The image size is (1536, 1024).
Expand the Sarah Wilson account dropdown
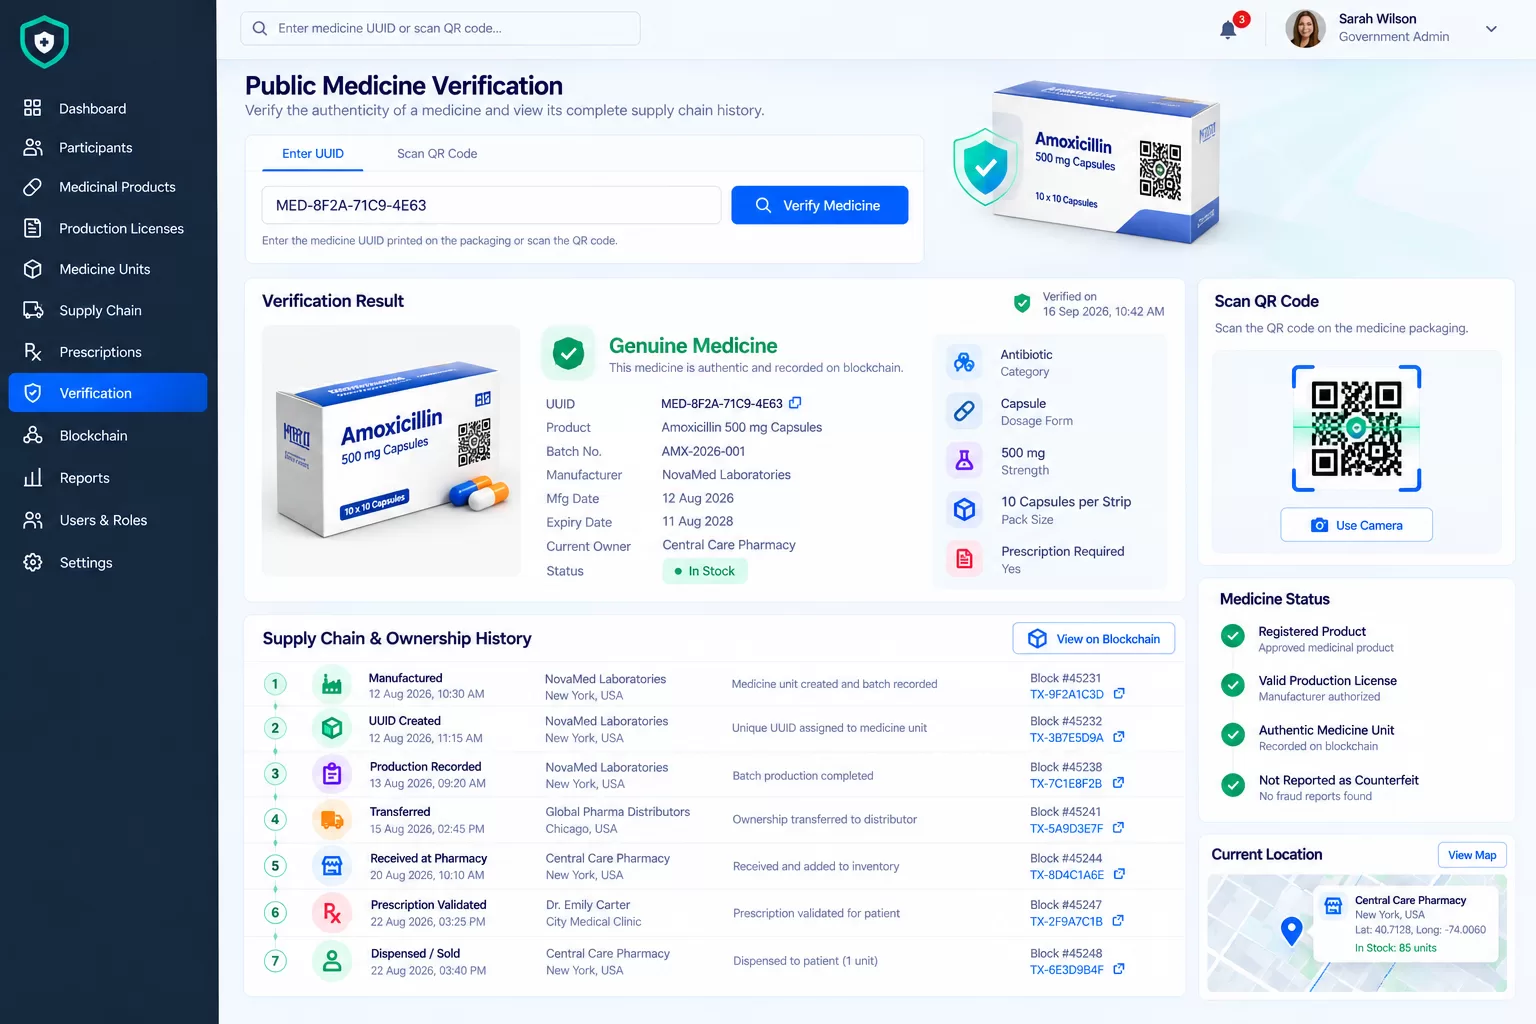(x=1491, y=29)
